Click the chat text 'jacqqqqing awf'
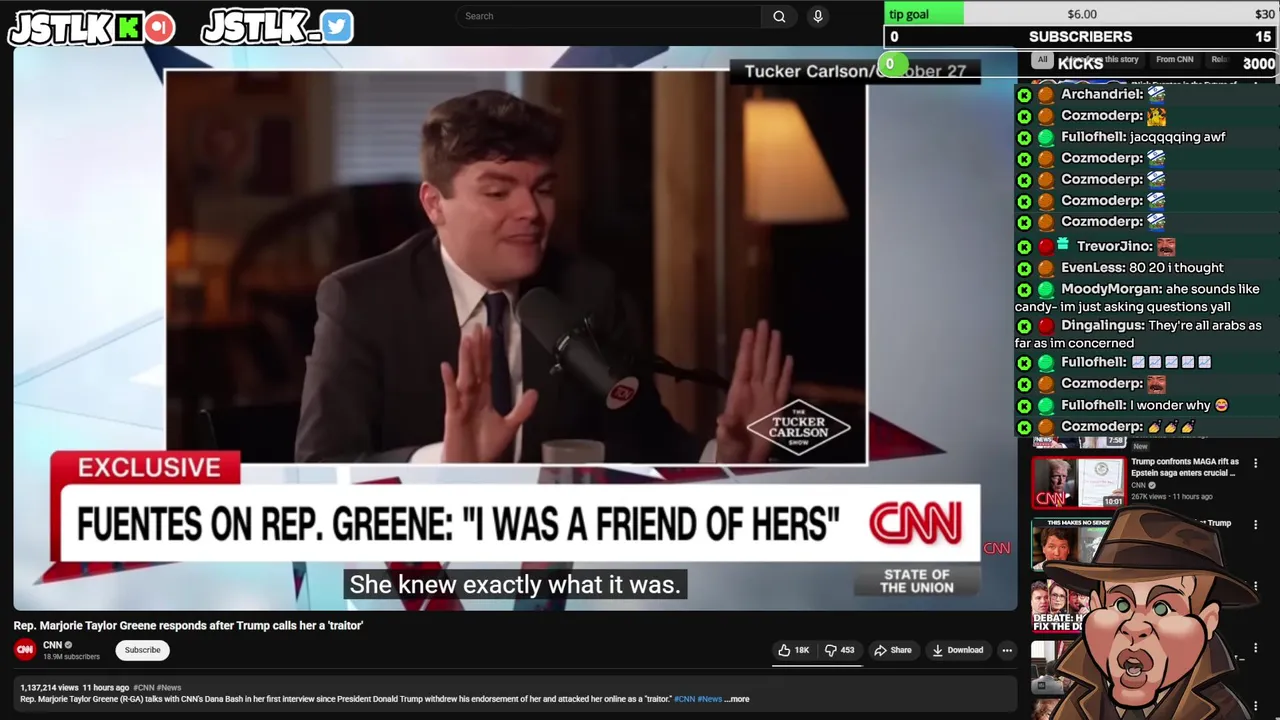This screenshot has width=1280, height=720. [x=1177, y=137]
